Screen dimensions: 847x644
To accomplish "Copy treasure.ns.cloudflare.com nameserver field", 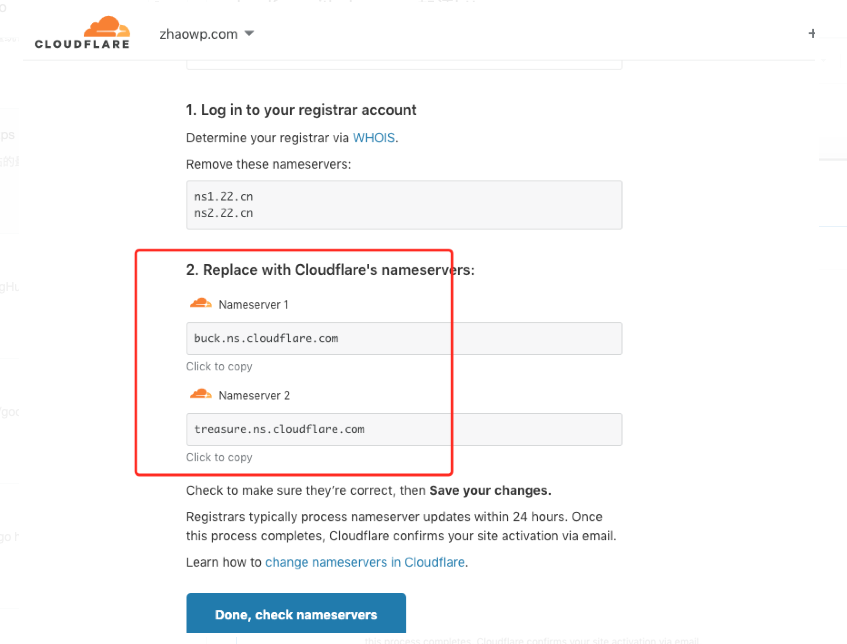I will tap(404, 429).
